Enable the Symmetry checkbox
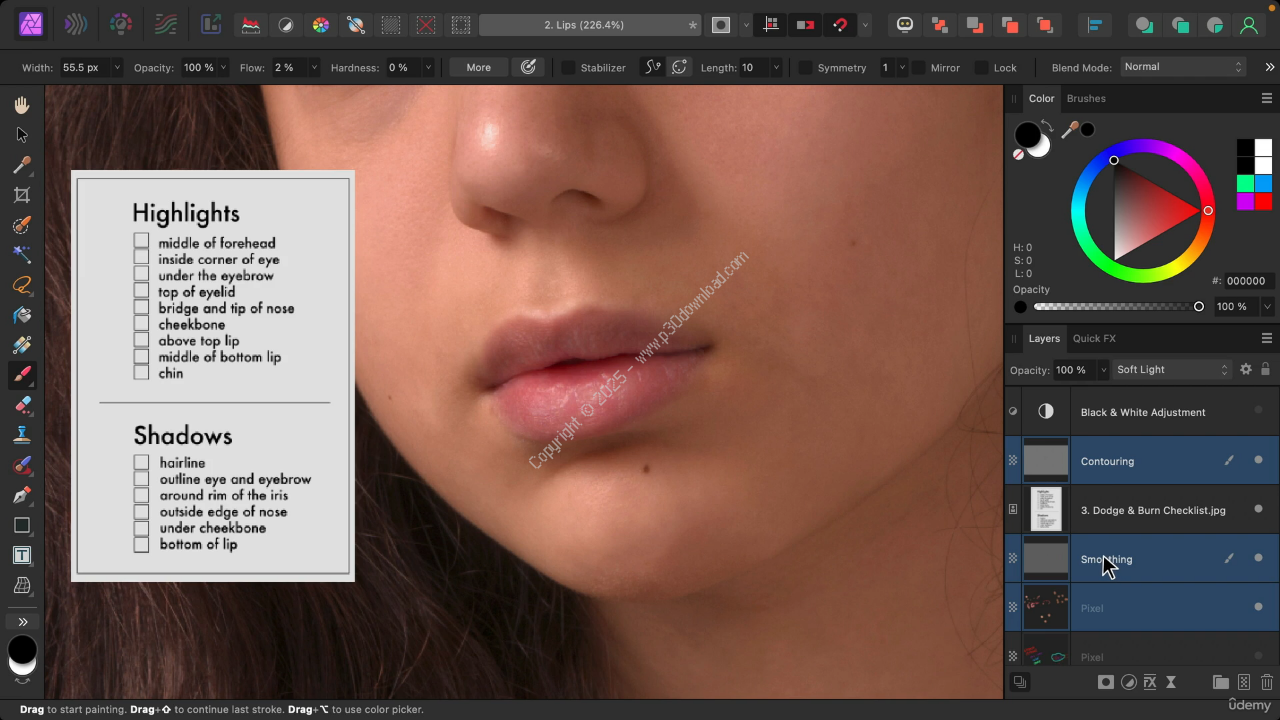Image resolution: width=1280 pixels, height=720 pixels. coord(805,68)
